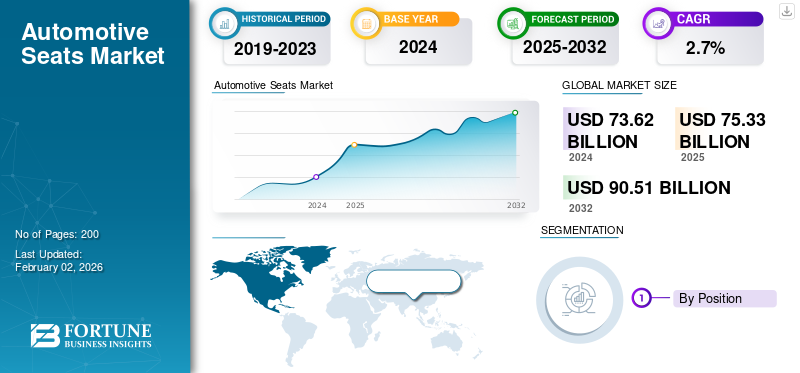
Task: Click the Base Year calendar icon
Action: coord(365,23)
